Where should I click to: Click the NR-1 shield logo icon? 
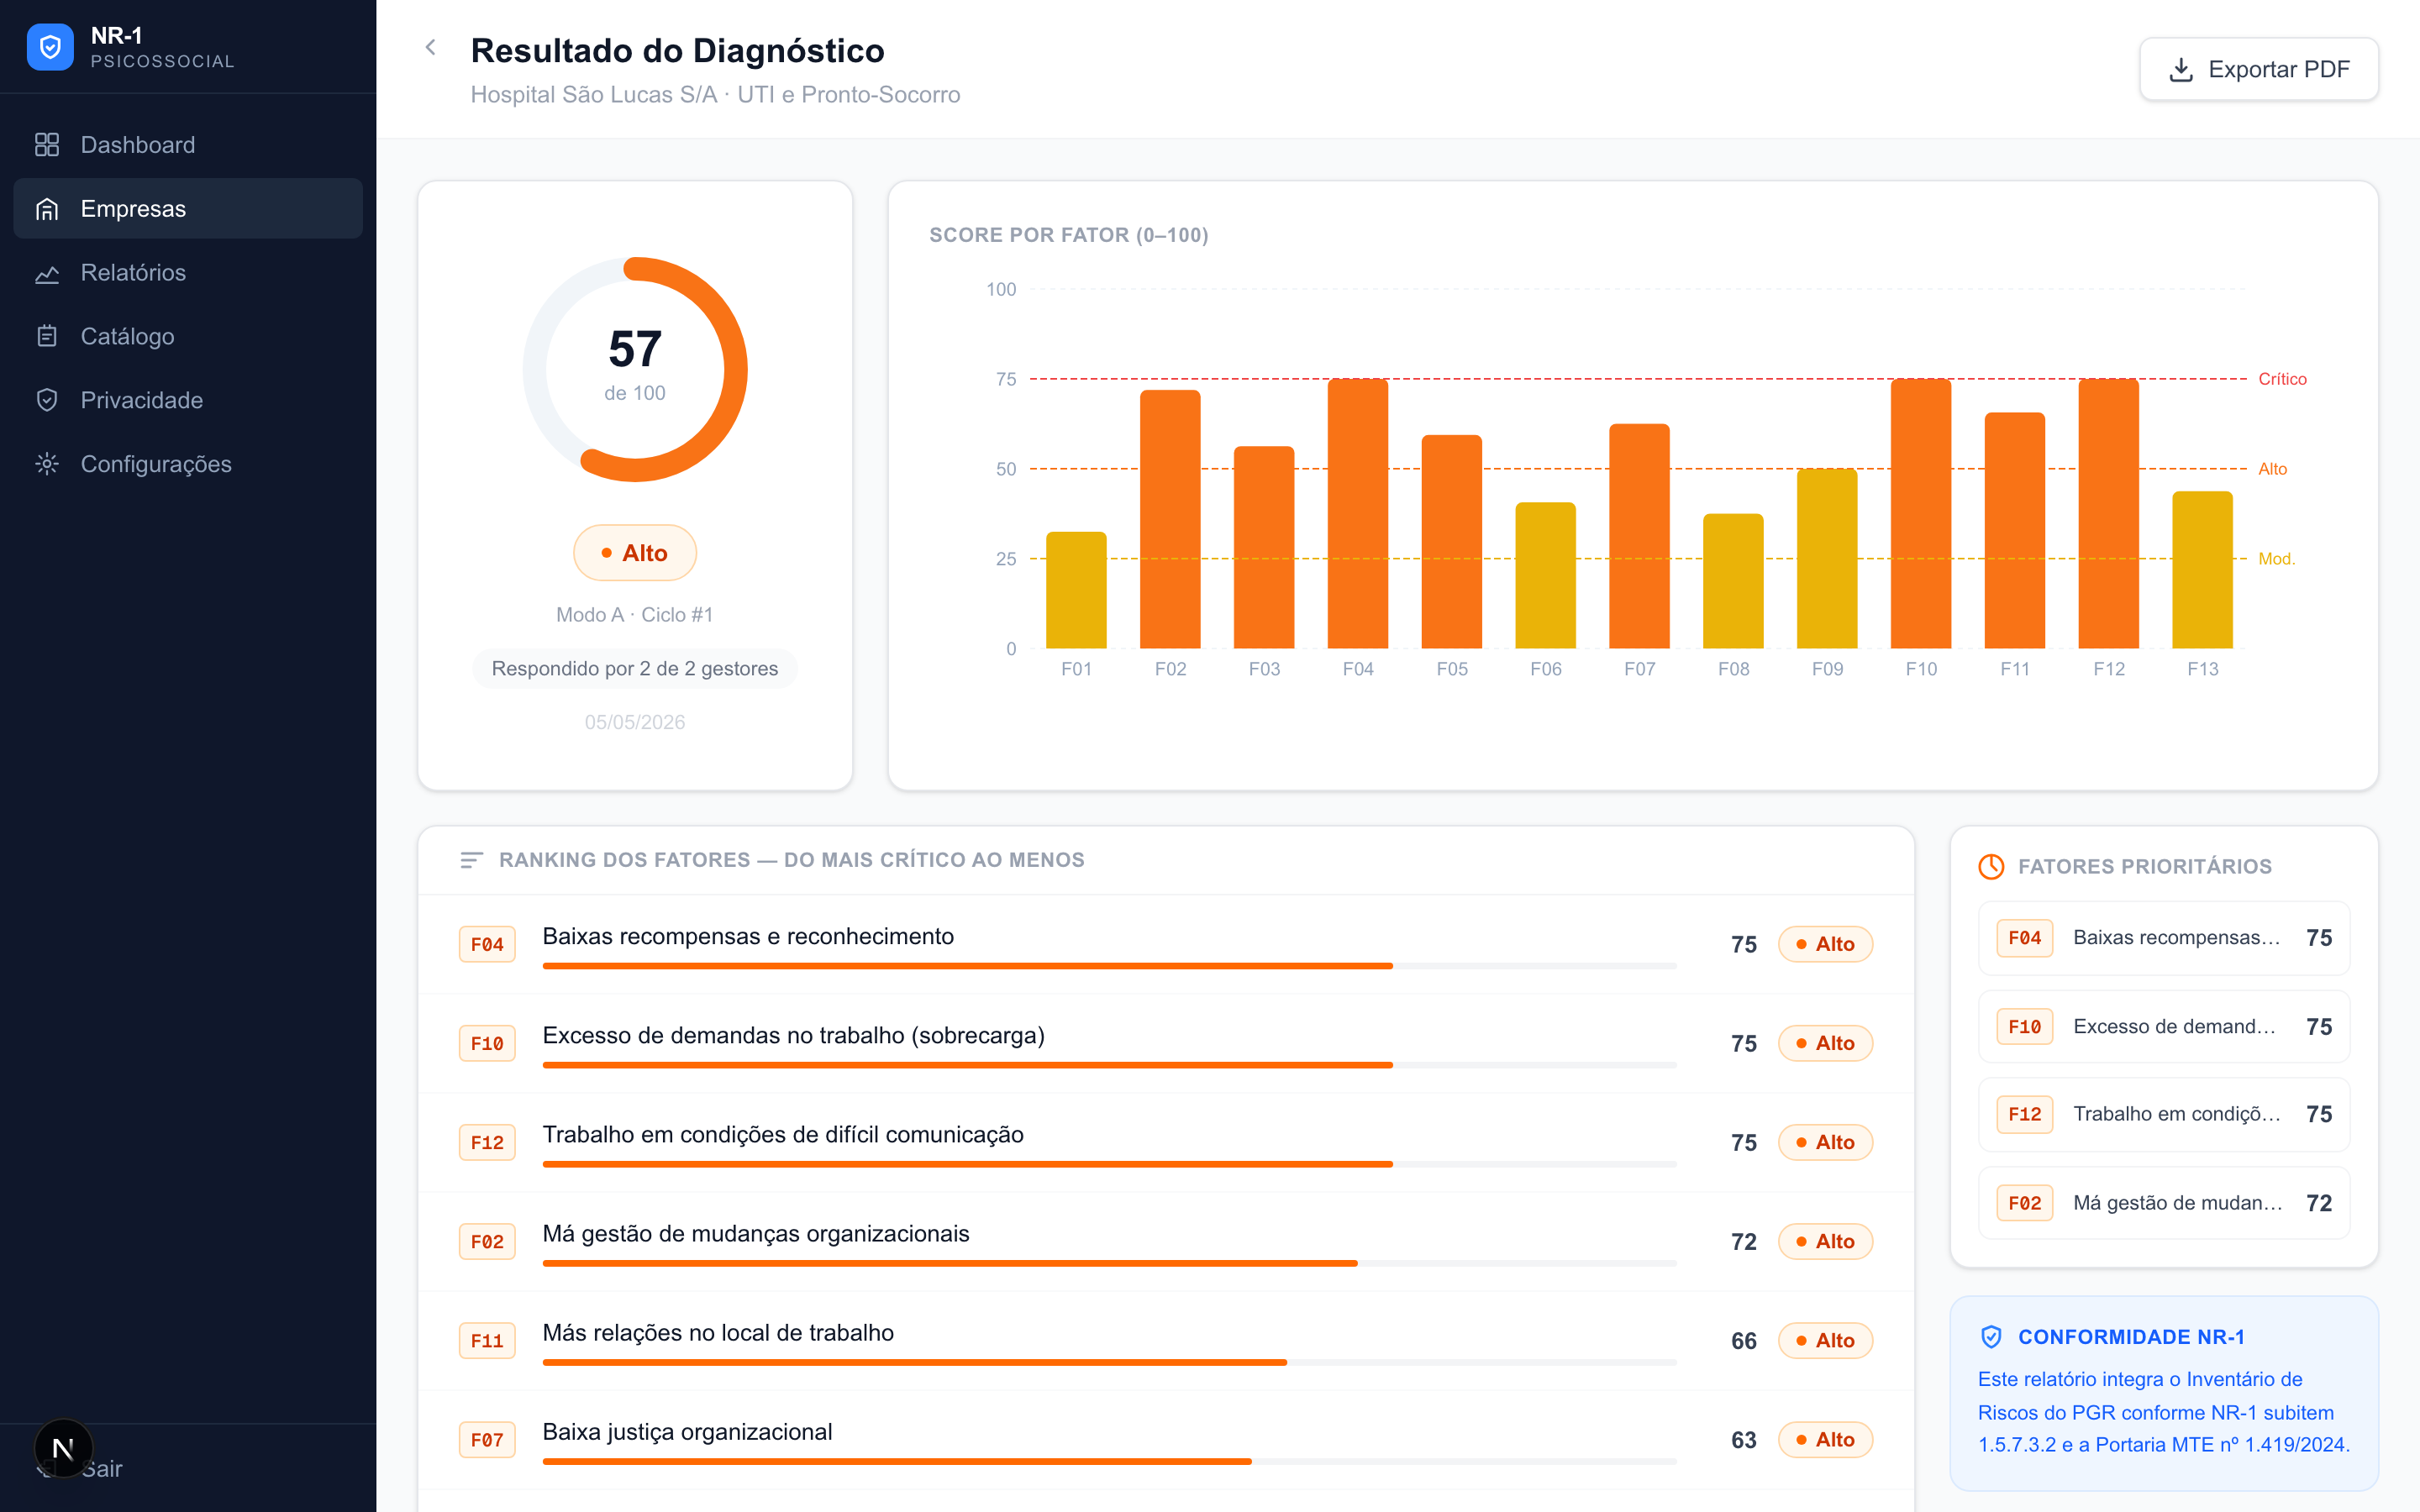pos(50,47)
